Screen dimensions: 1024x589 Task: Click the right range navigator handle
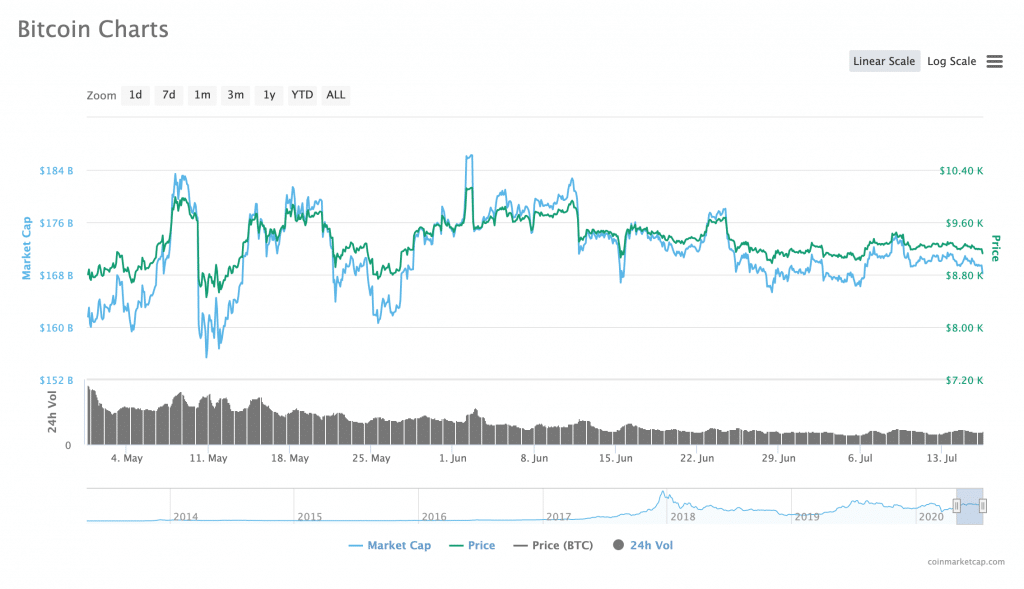coord(983,506)
